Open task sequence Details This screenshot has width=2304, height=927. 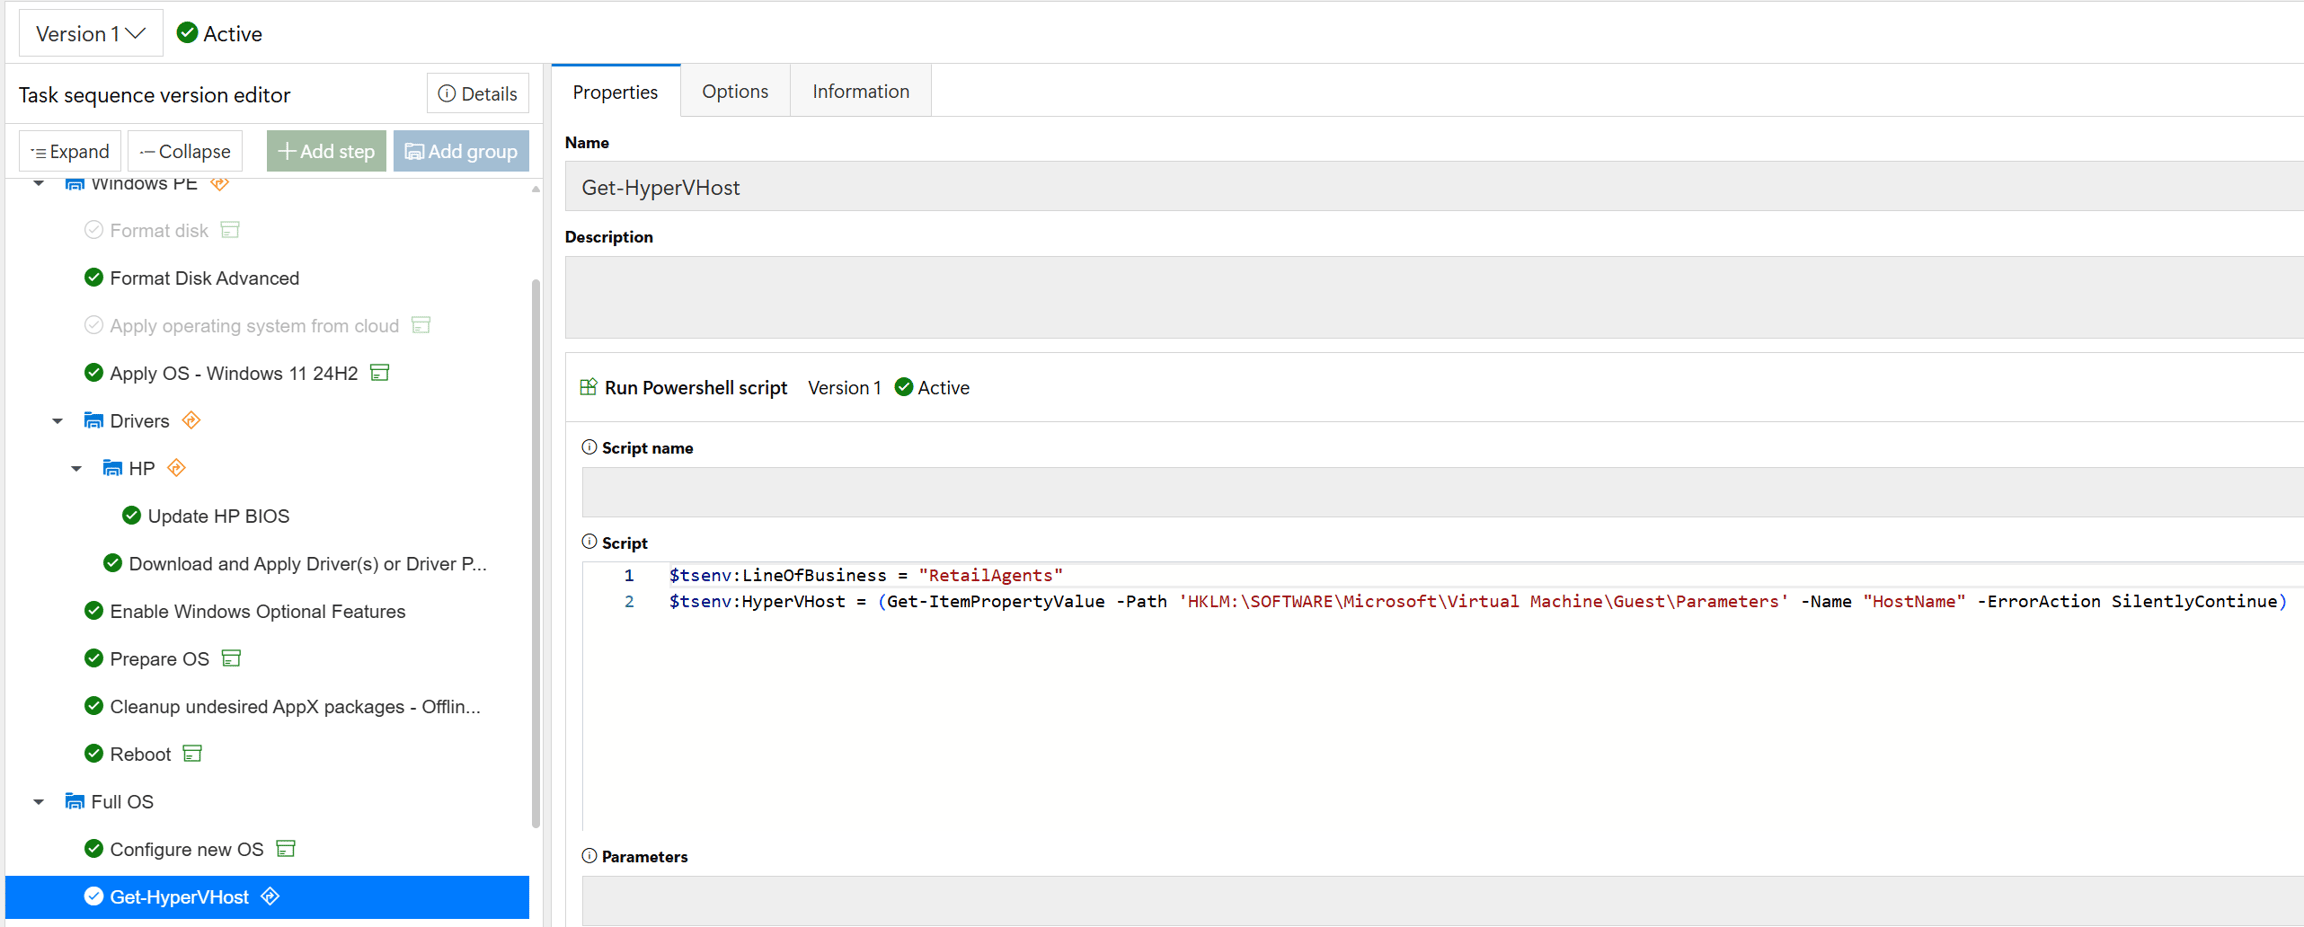coord(478,94)
